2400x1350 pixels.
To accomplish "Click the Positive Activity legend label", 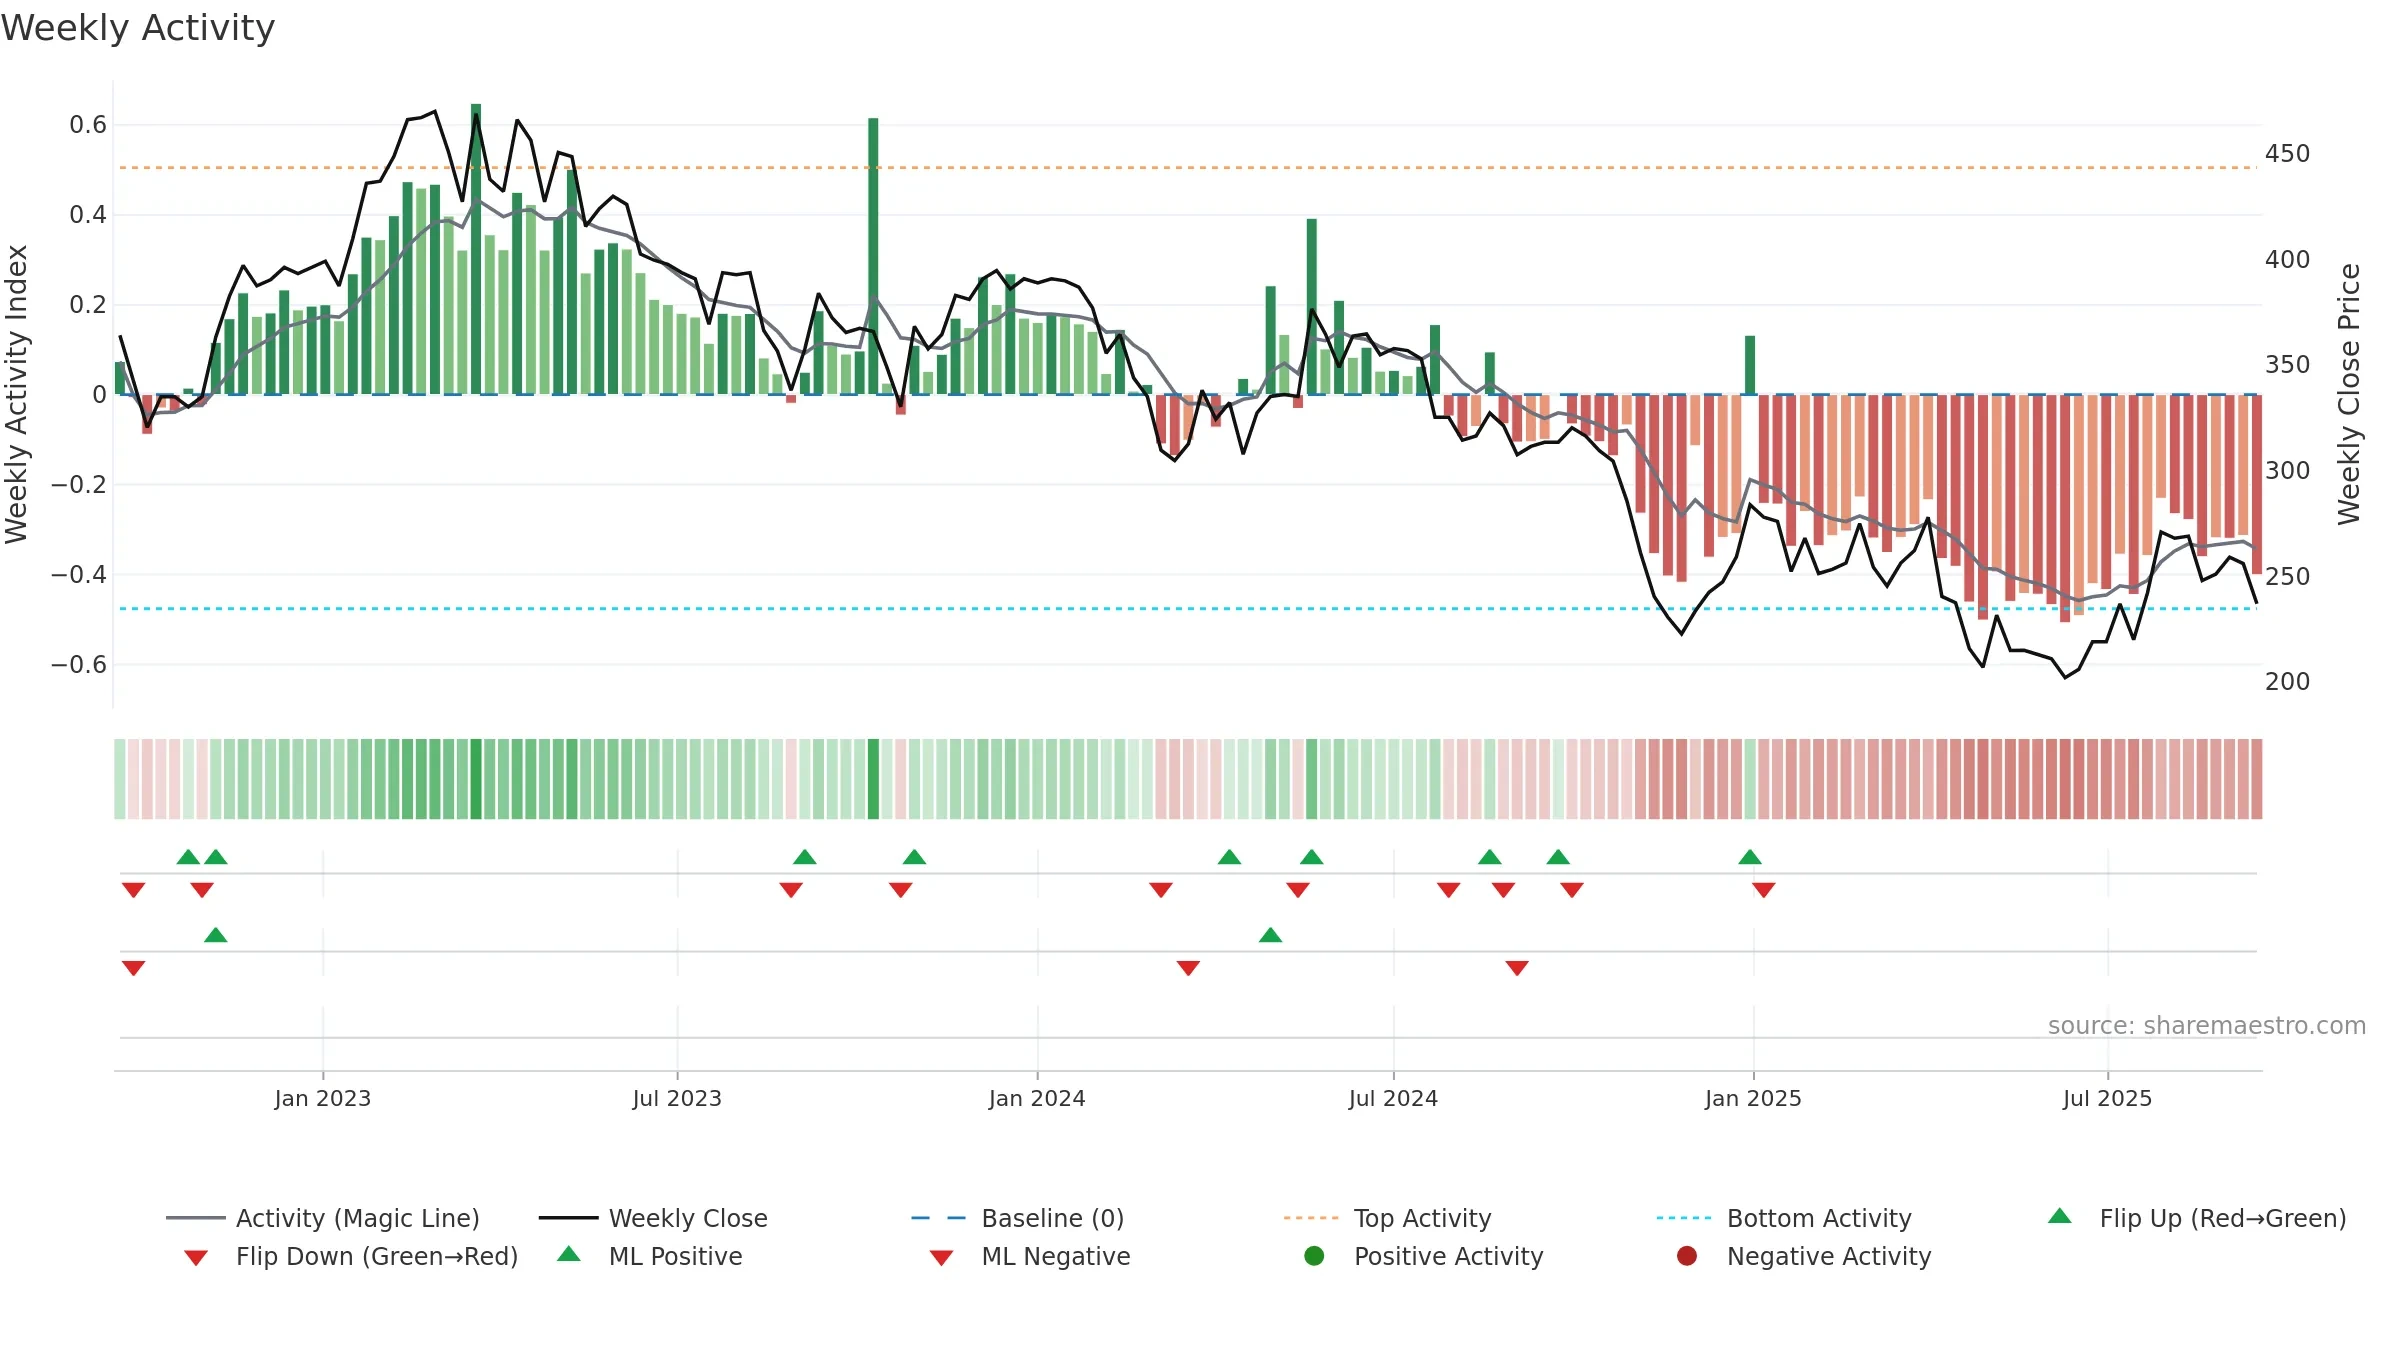I will (1449, 1256).
